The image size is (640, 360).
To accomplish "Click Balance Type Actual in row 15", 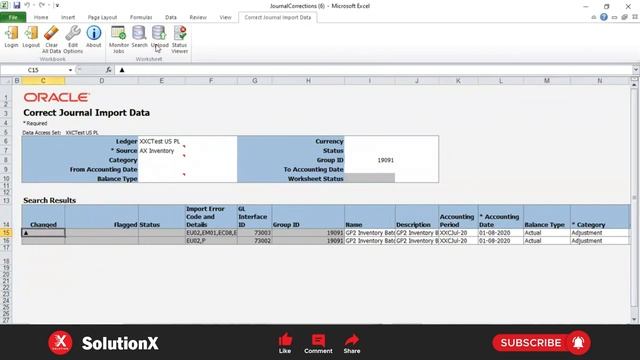I will click(x=547, y=233).
